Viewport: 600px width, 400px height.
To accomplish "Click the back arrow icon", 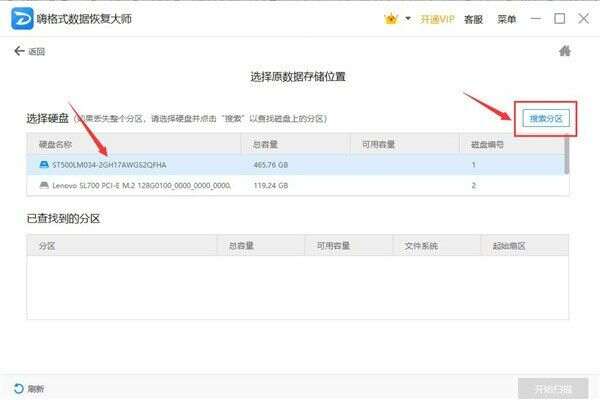I will 19,51.
